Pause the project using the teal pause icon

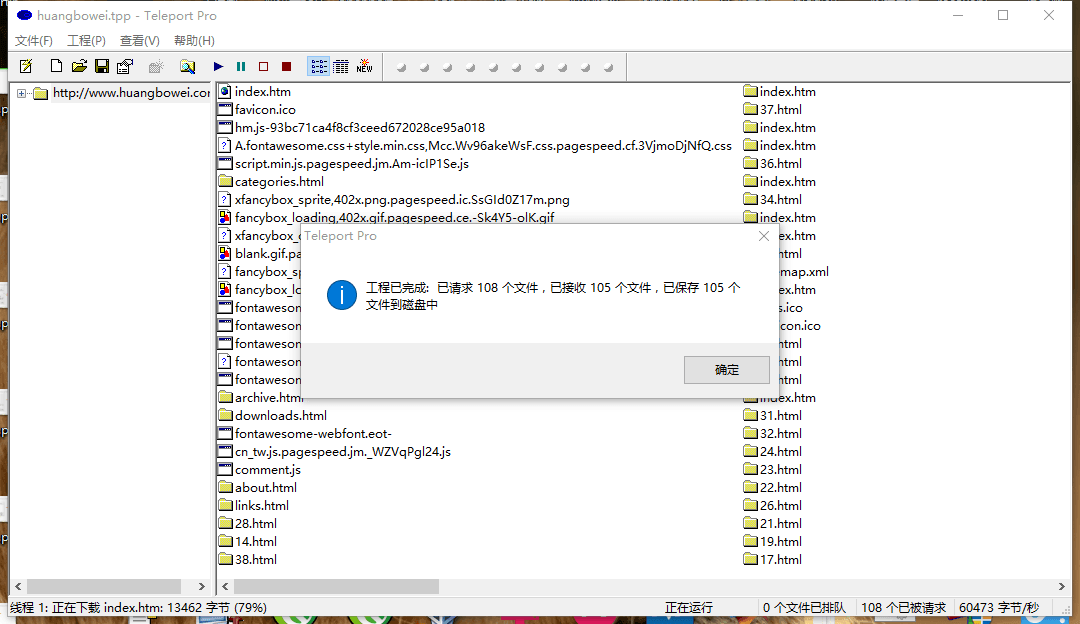241,66
